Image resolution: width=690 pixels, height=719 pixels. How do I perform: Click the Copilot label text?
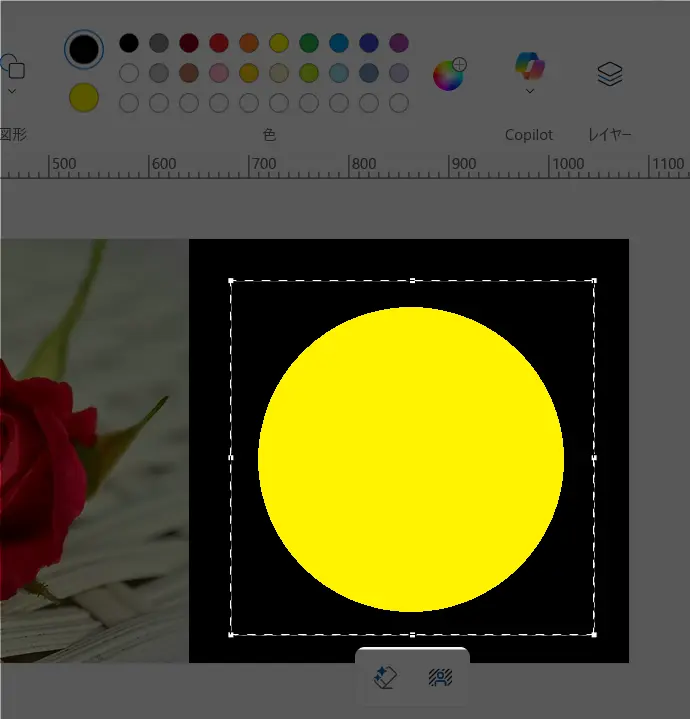(x=529, y=135)
